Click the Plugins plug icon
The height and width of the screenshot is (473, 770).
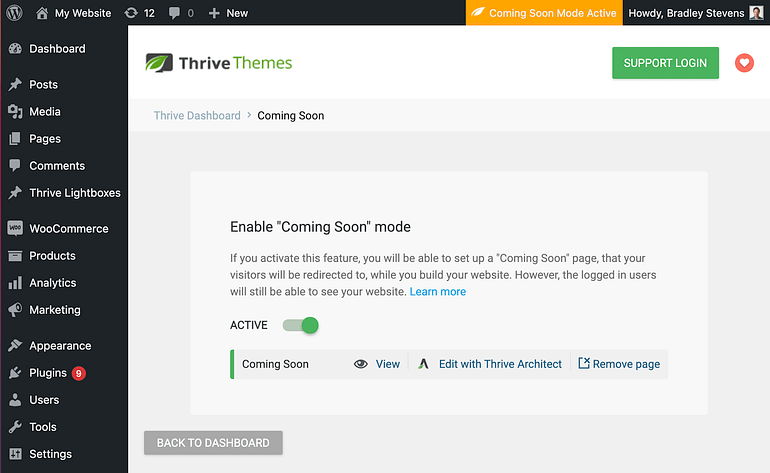[x=15, y=373]
